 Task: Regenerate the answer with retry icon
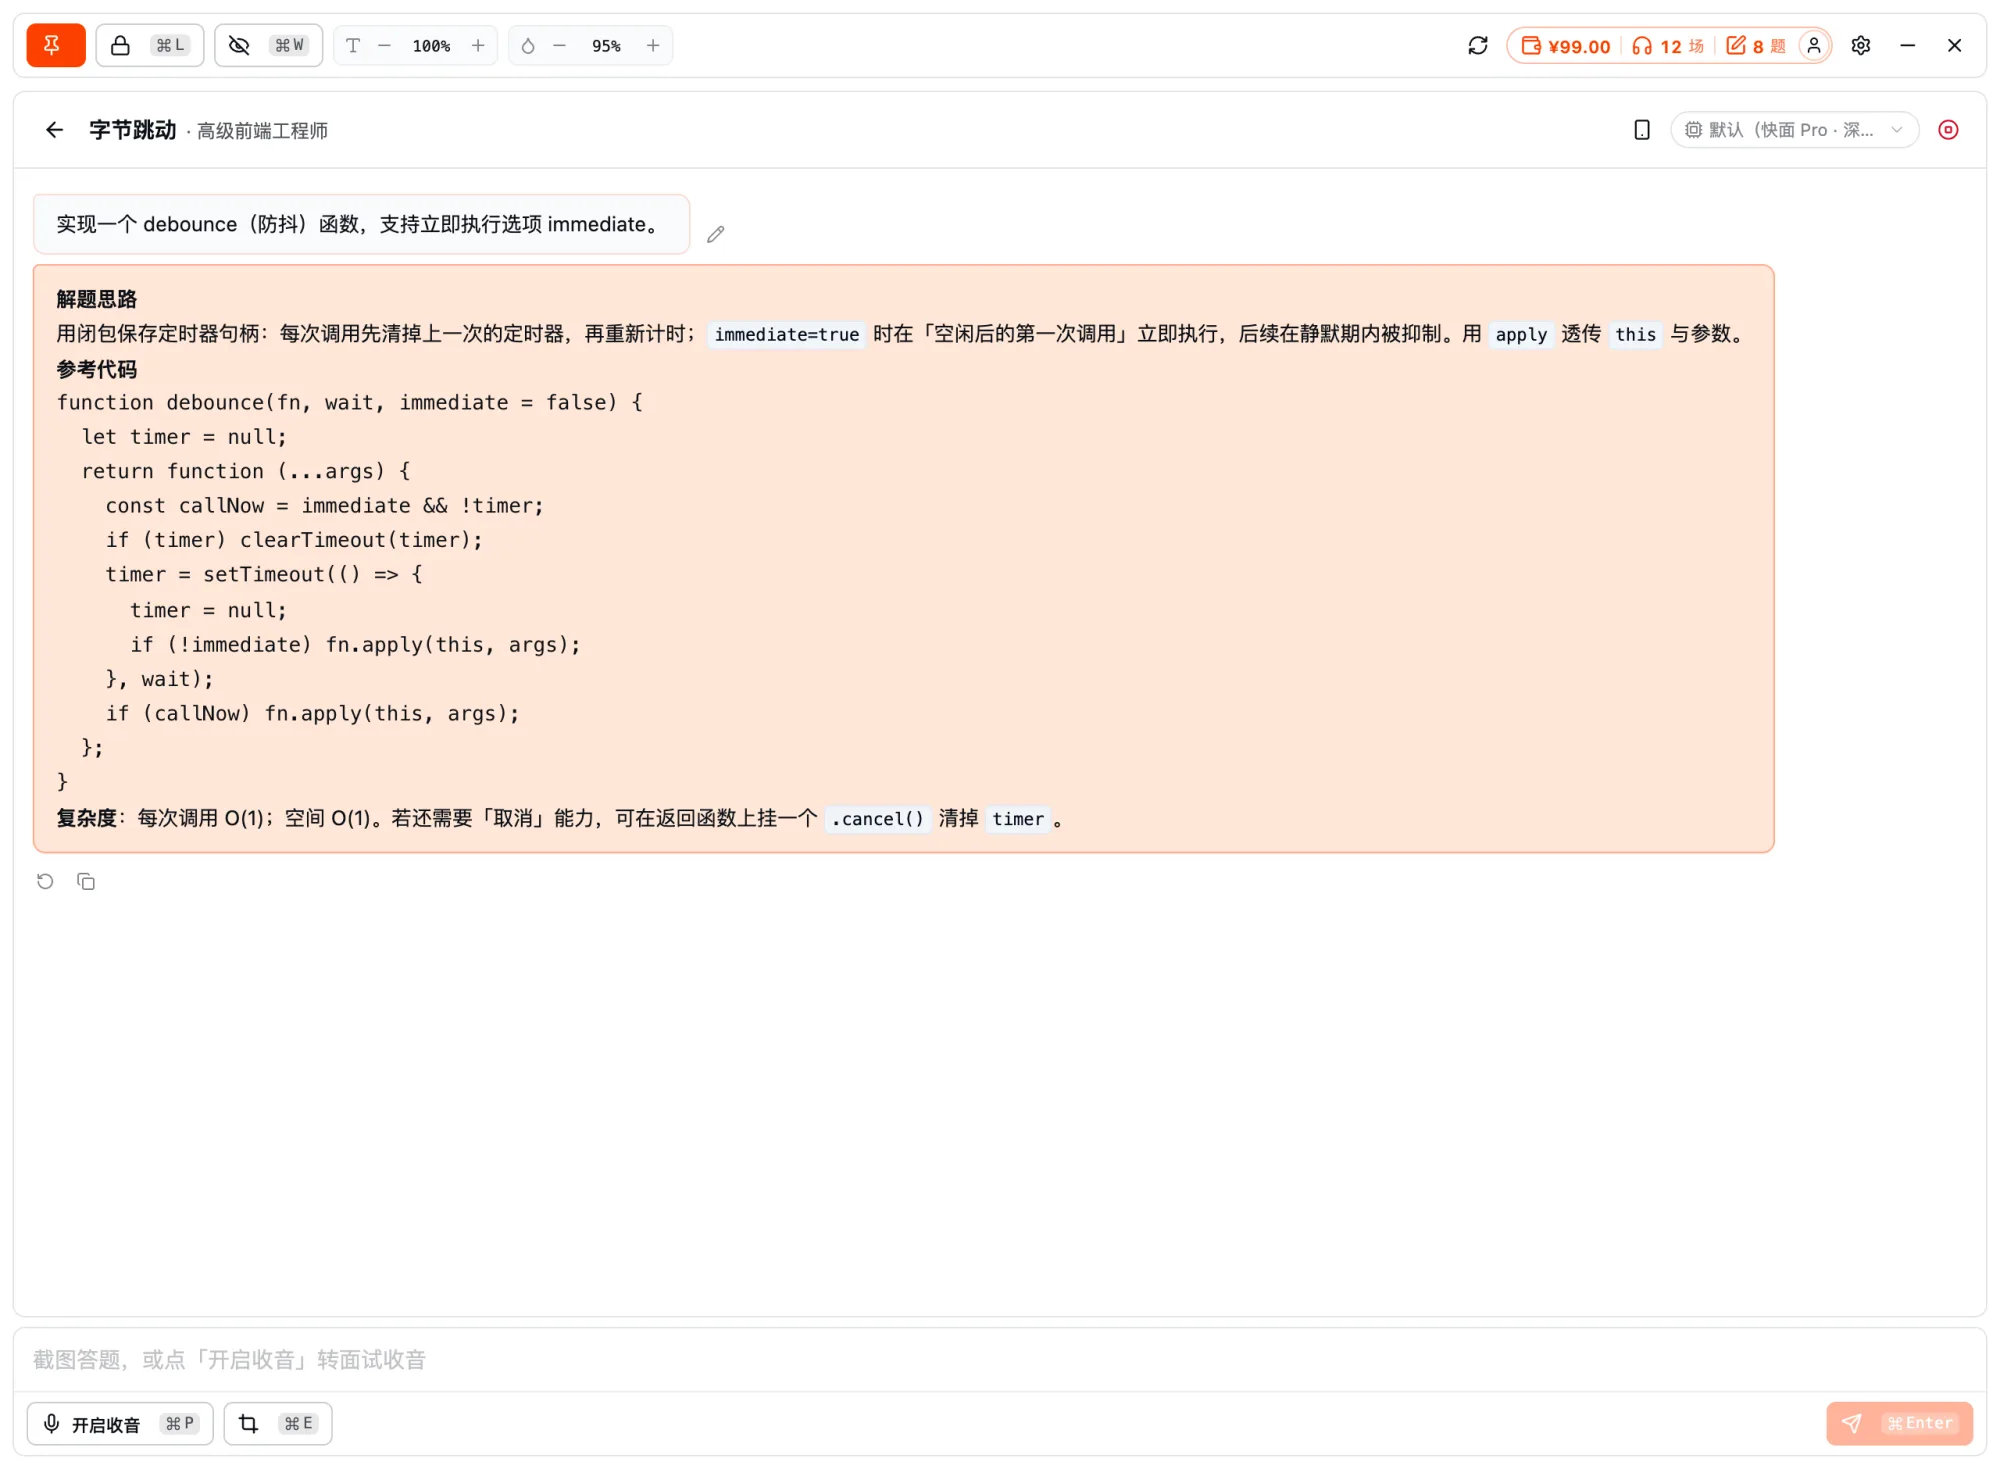tap(45, 881)
